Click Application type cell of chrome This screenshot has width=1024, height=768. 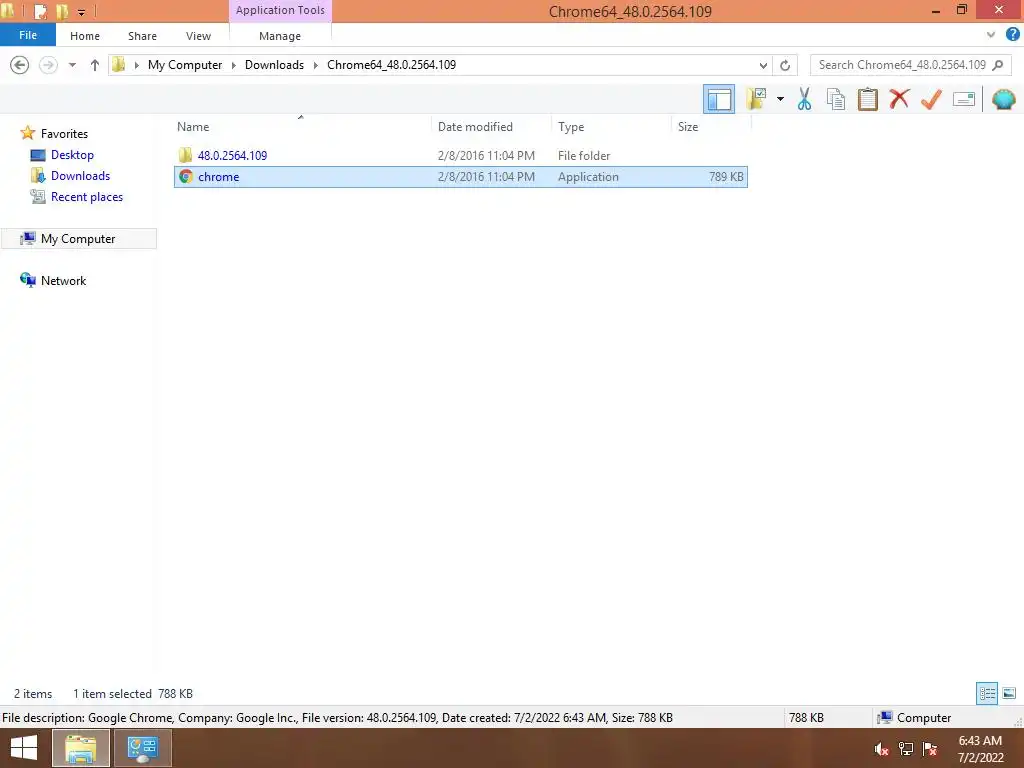pos(588,176)
